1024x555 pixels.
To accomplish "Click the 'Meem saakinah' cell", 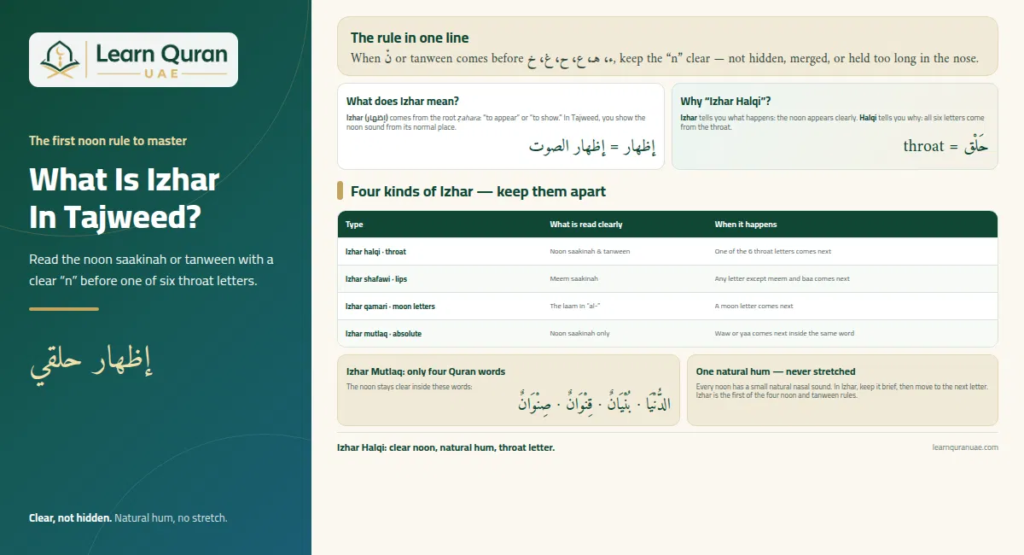I will [x=573, y=279].
